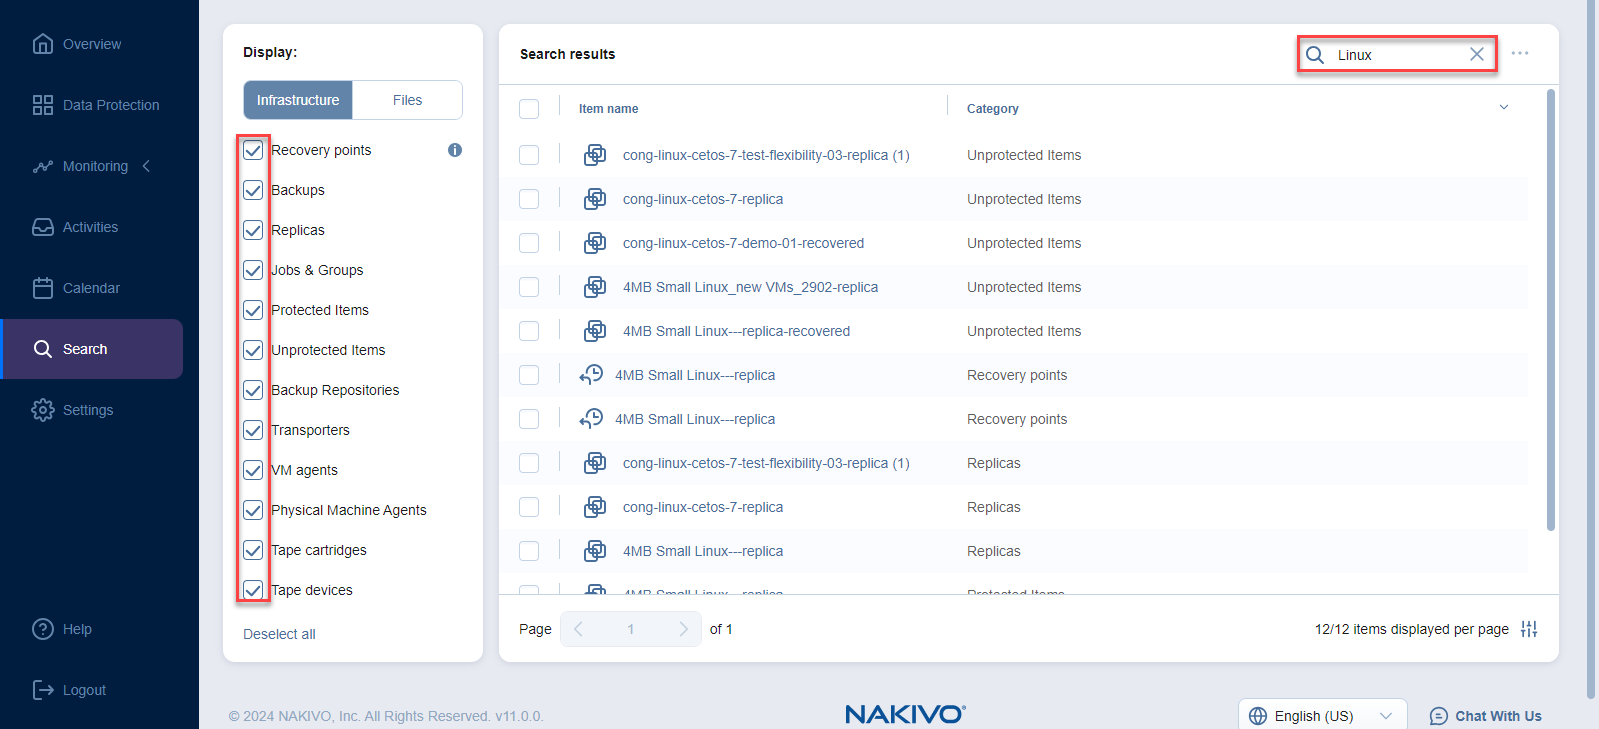Clear the Linux search with X icon
This screenshot has height=729, width=1599.
click(x=1476, y=54)
